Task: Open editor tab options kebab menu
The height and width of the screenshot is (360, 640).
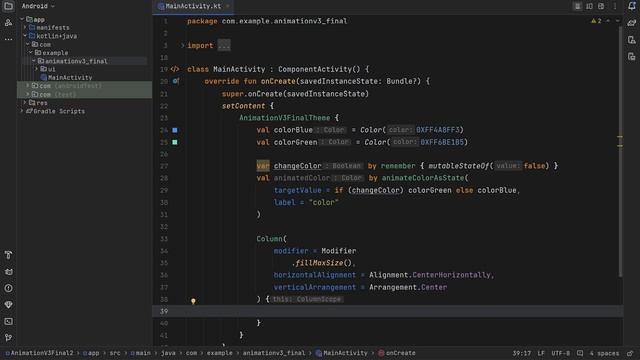Action: [615, 6]
